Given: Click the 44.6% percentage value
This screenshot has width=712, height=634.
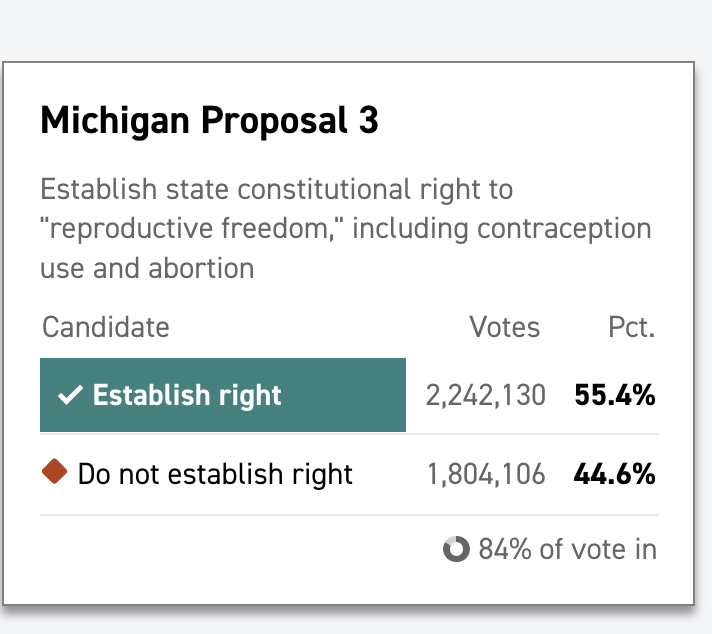Looking at the screenshot, I should coord(615,473).
